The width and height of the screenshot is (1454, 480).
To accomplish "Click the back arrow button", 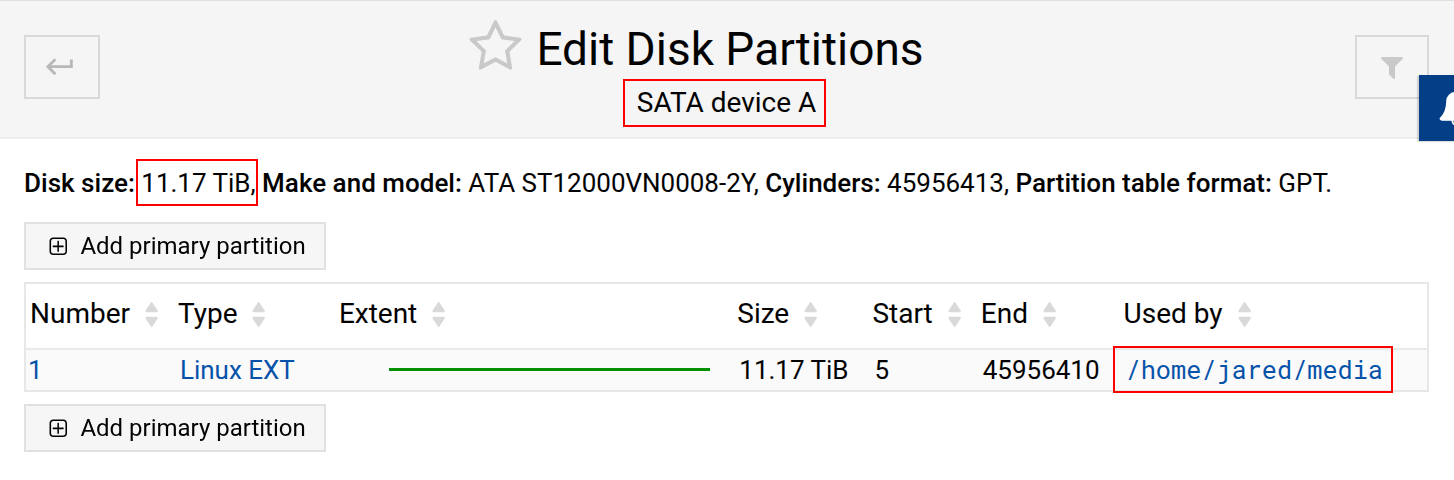I will (61, 67).
